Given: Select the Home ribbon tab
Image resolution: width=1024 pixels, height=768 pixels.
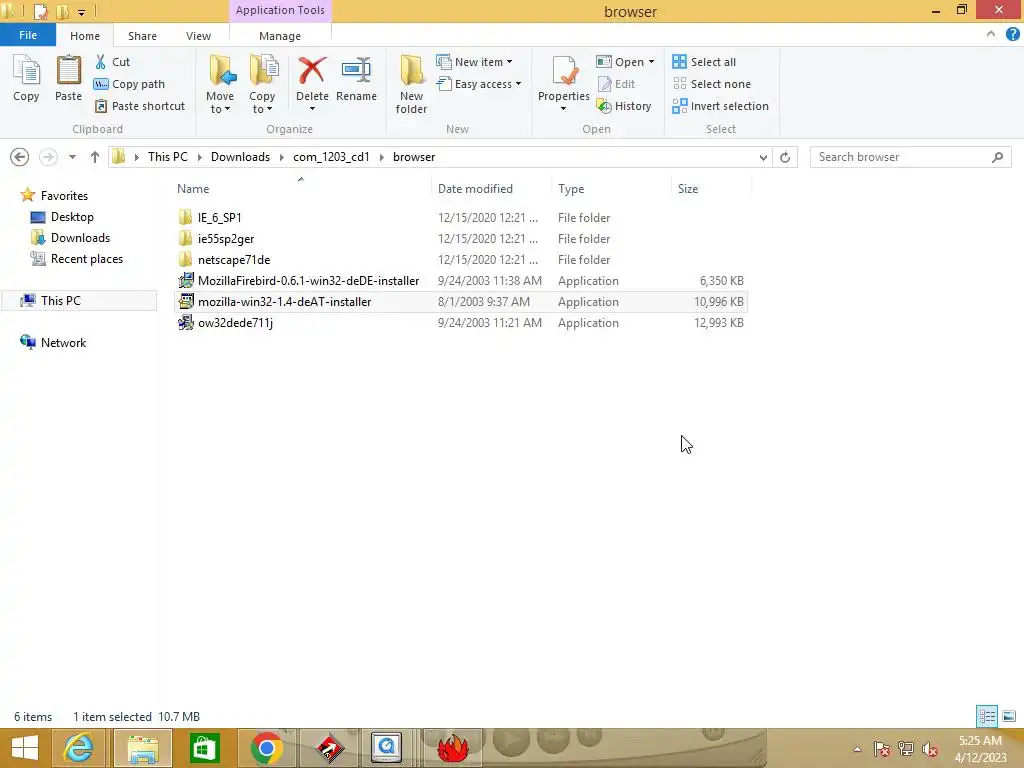Looking at the screenshot, I should click(85, 36).
